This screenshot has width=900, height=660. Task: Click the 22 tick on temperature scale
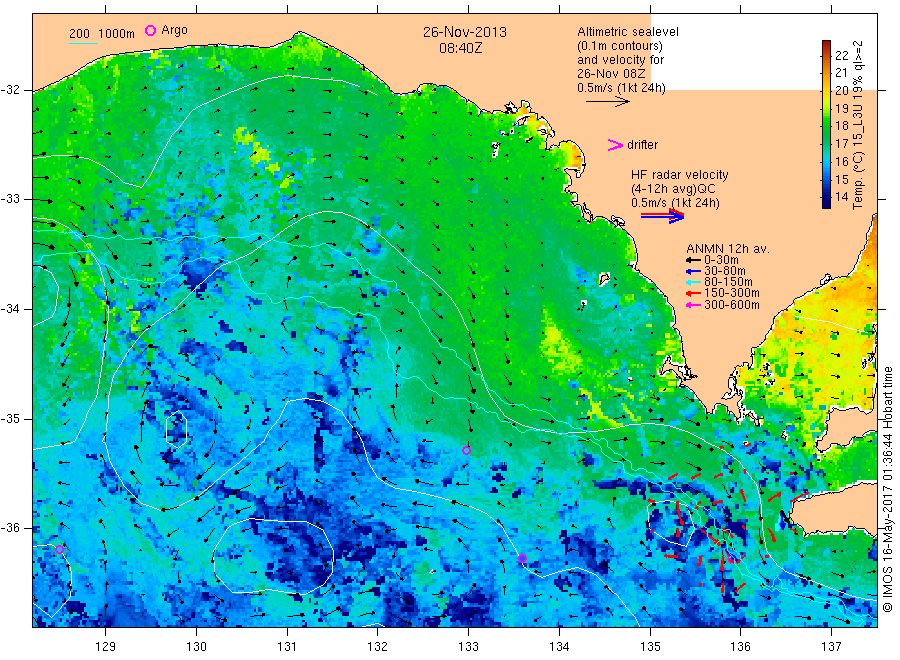(x=841, y=55)
